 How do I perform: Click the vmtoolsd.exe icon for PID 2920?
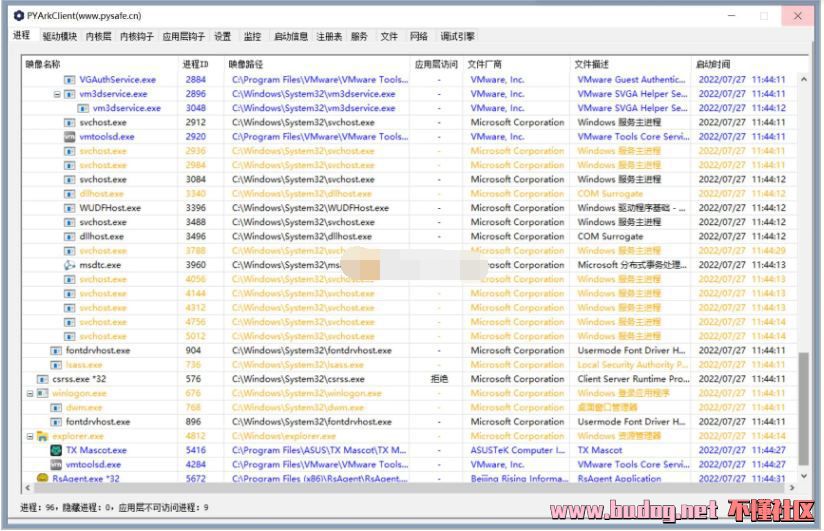pos(70,137)
